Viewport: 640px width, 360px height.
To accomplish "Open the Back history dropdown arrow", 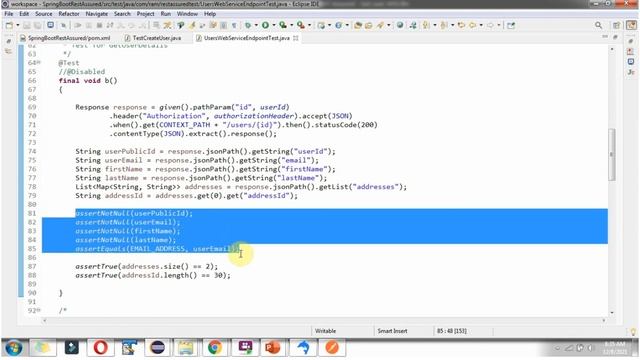I will click(x=481, y=25).
